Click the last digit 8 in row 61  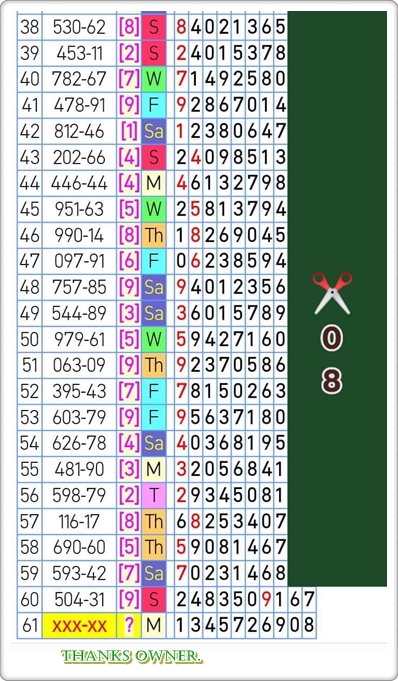(309, 625)
